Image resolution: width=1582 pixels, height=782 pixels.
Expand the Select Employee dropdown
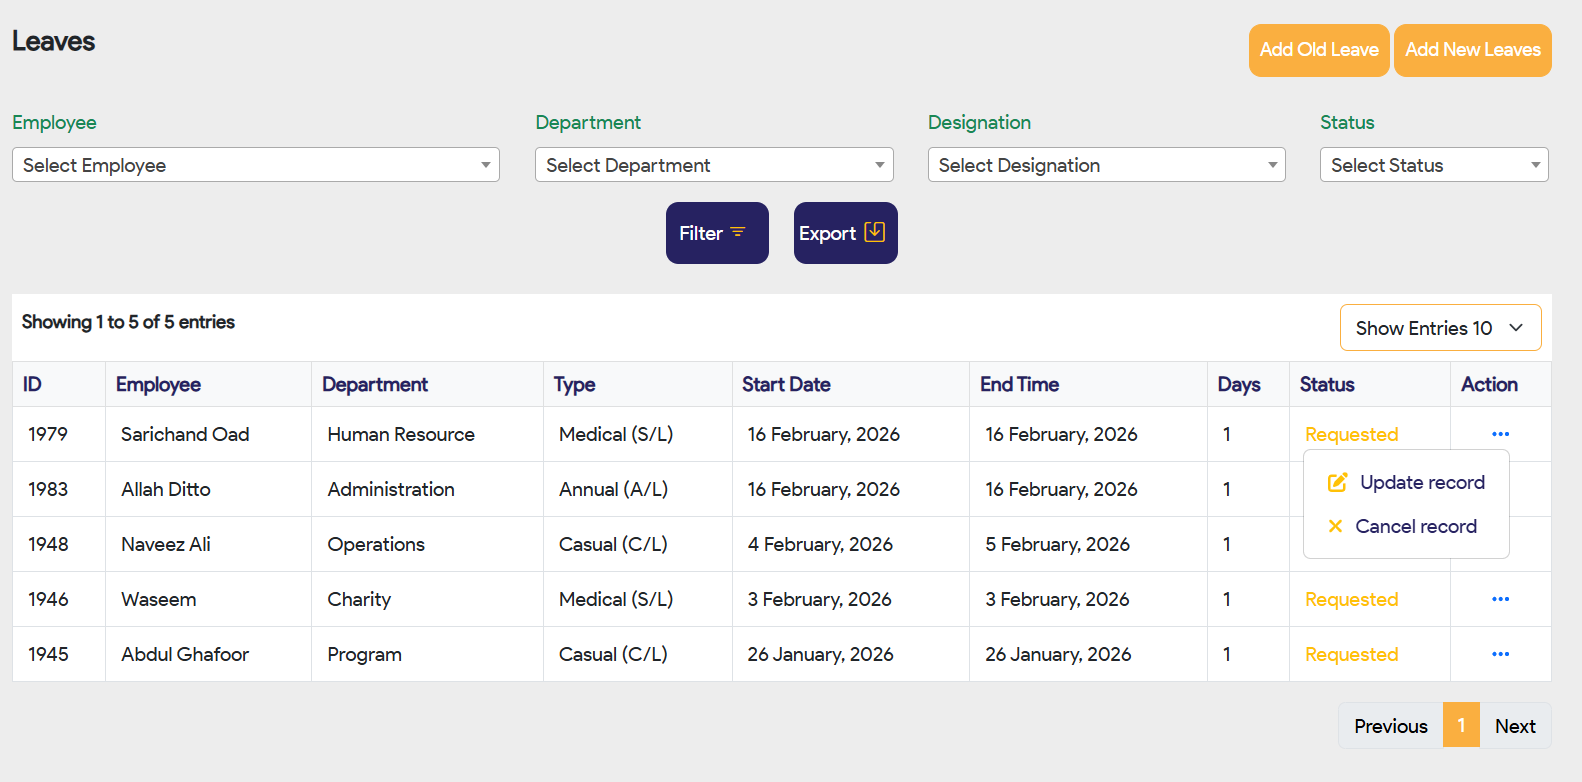[x=255, y=165]
